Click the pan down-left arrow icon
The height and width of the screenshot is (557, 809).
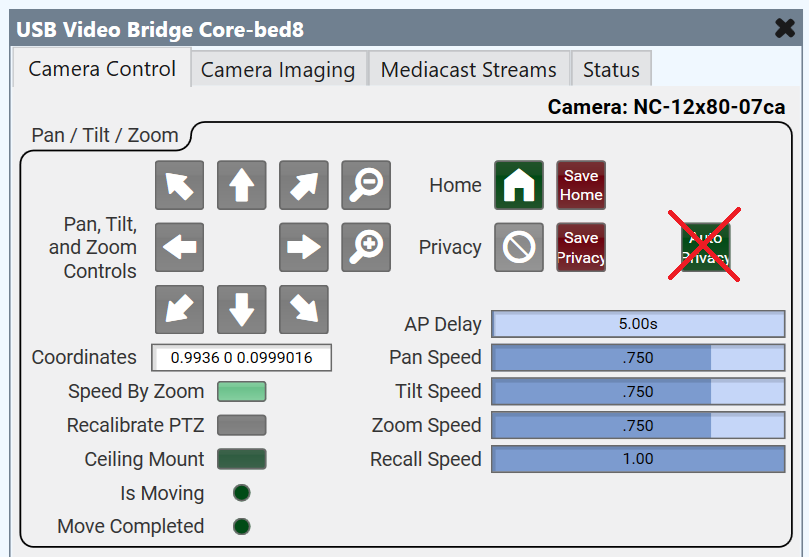point(180,309)
